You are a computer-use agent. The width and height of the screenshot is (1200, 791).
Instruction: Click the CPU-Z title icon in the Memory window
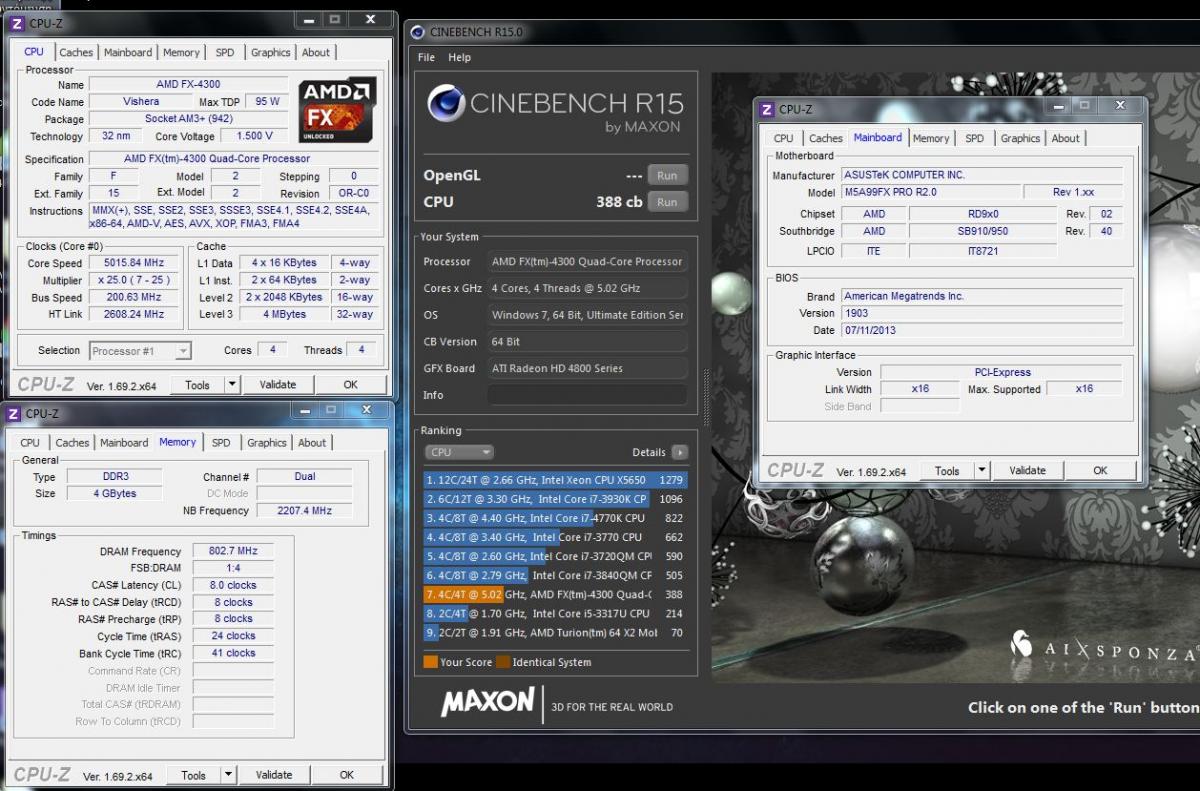click(14, 413)
